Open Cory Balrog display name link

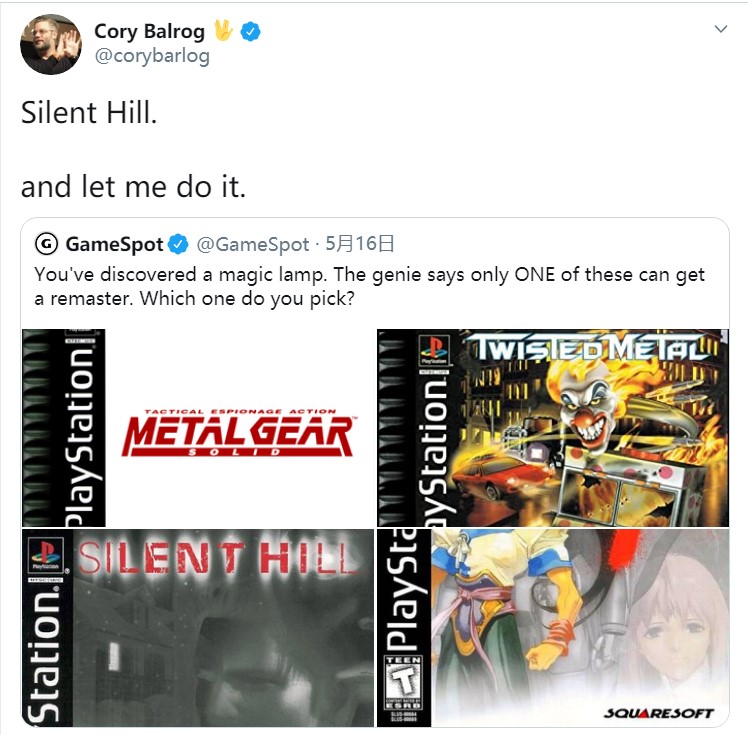click(150, 31)
